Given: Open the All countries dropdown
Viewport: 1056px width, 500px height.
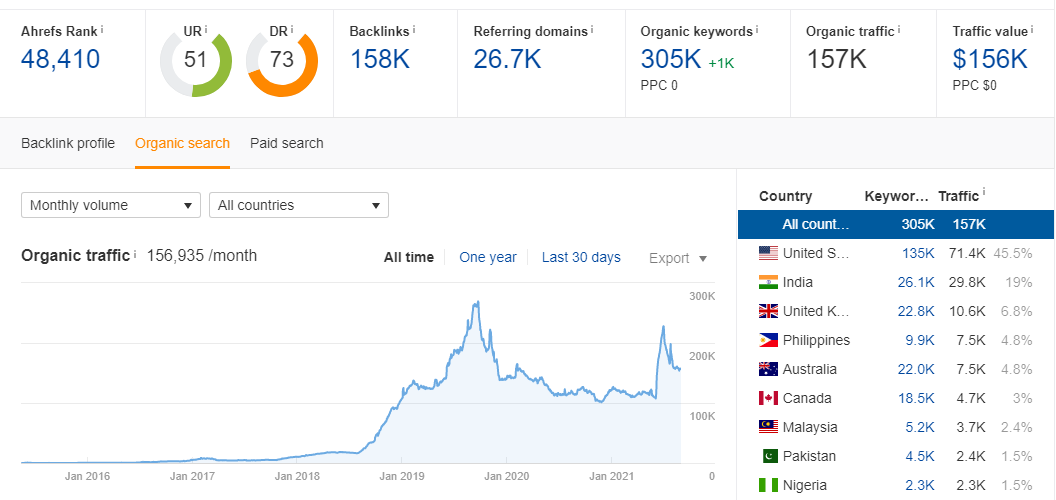Looking at the screenshot, I should [x=299, y=206].
